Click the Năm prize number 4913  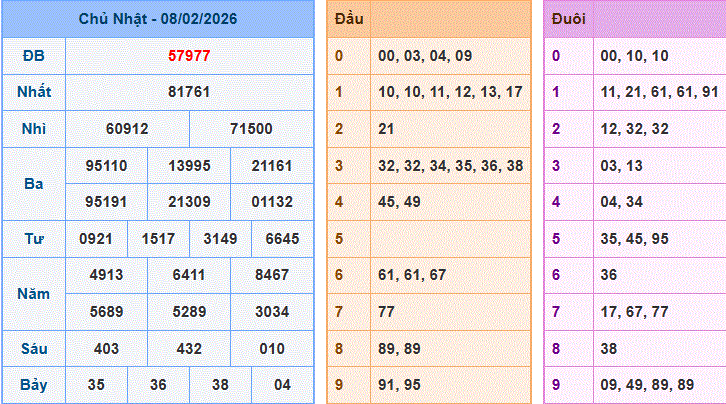coord(106,275)
